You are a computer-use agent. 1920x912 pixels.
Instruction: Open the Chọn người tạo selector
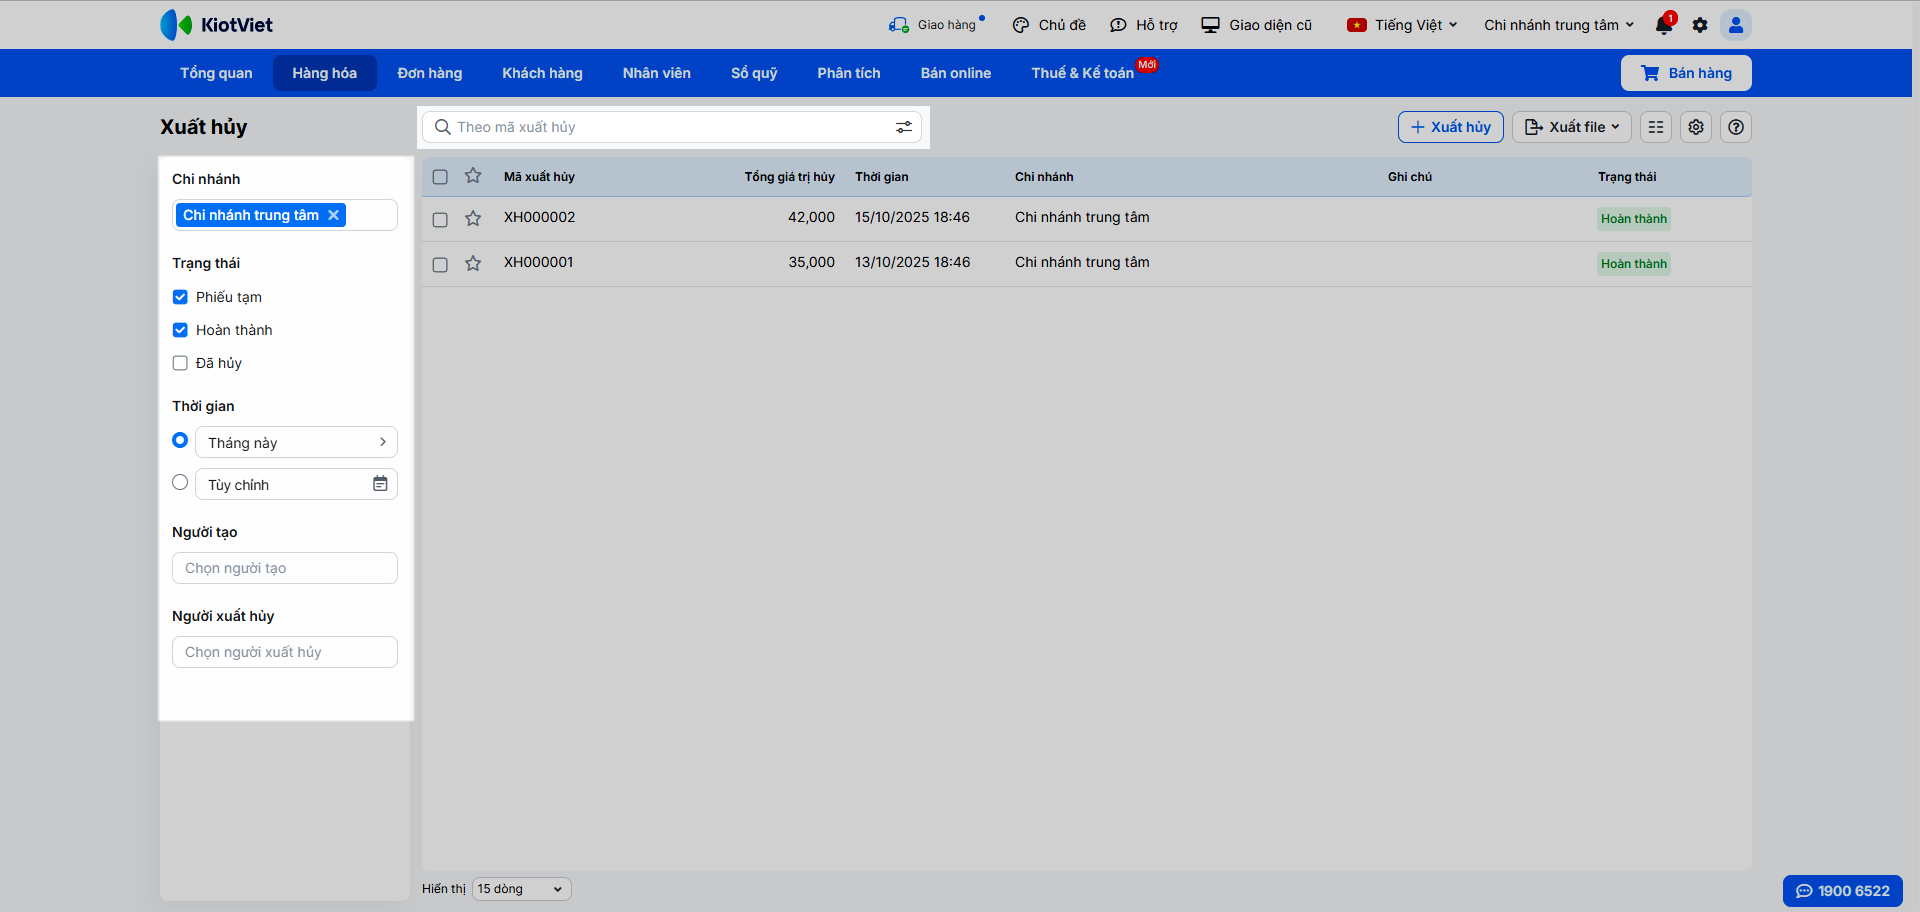[285, 568]
